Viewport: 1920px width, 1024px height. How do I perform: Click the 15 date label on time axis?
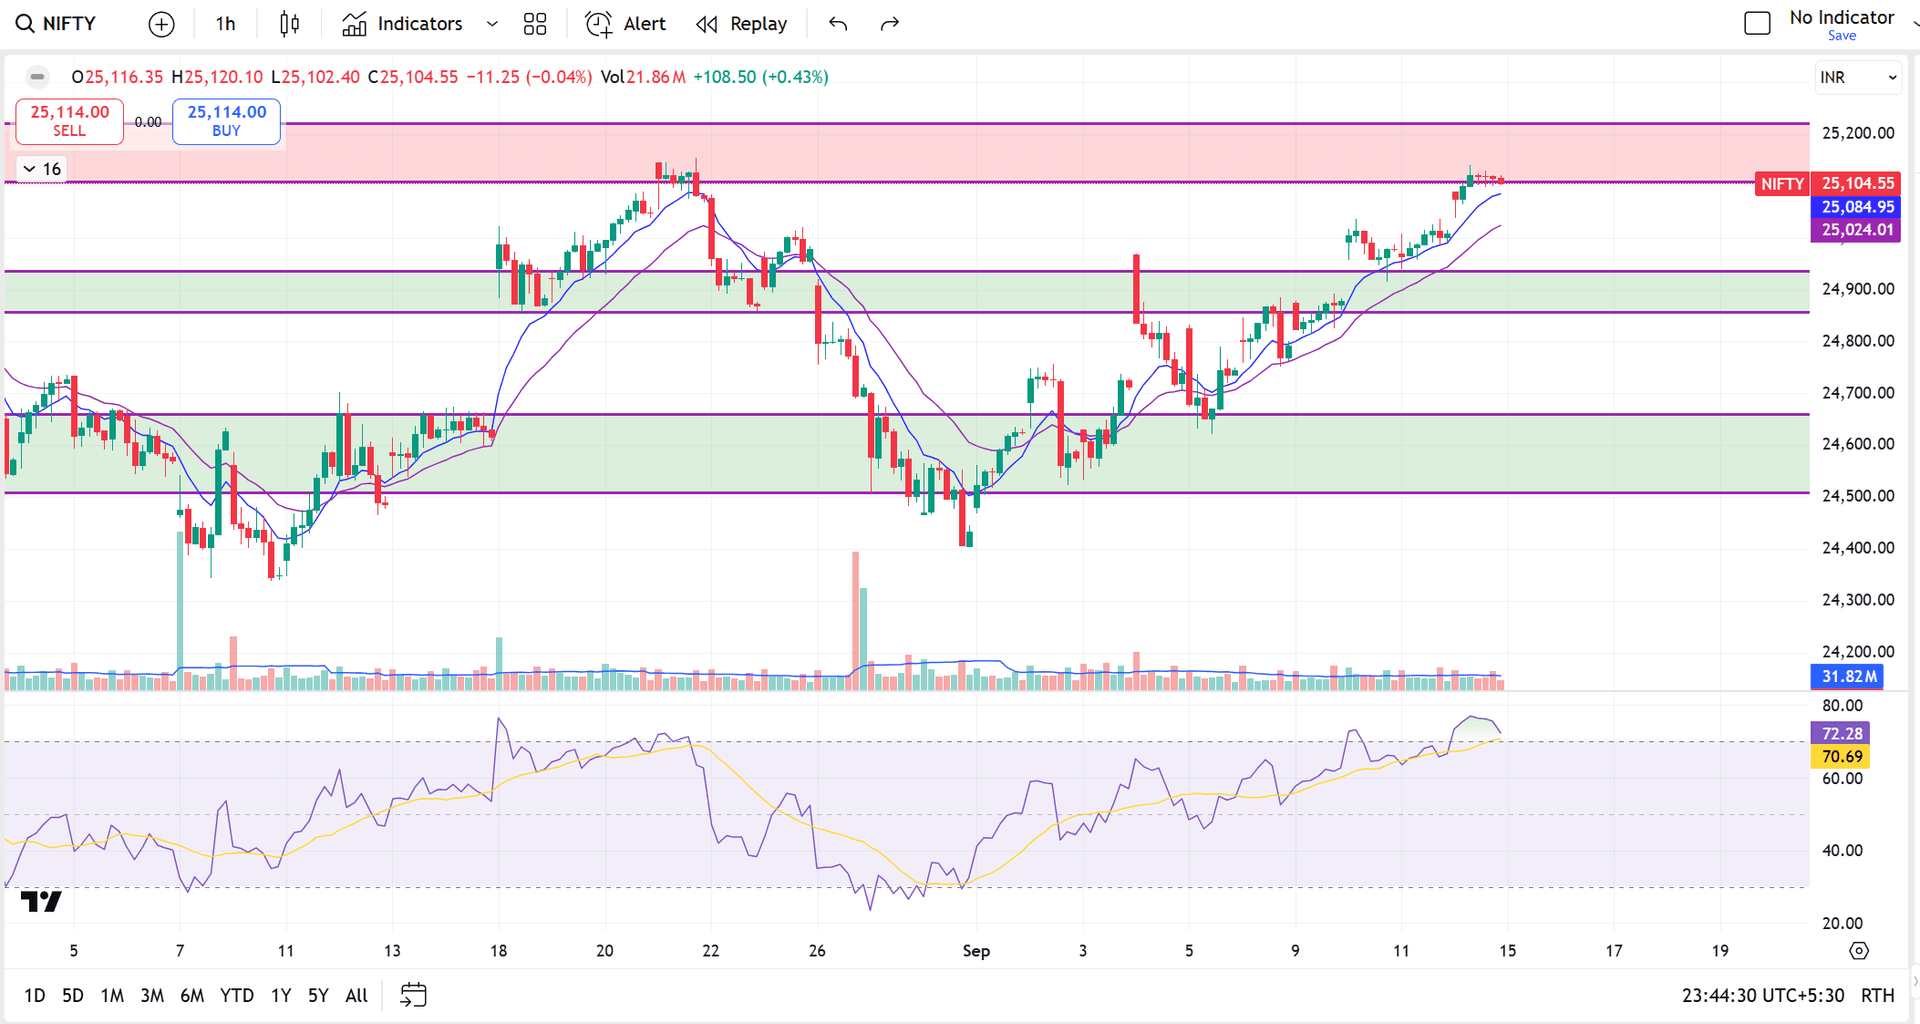coord(1507,951)
